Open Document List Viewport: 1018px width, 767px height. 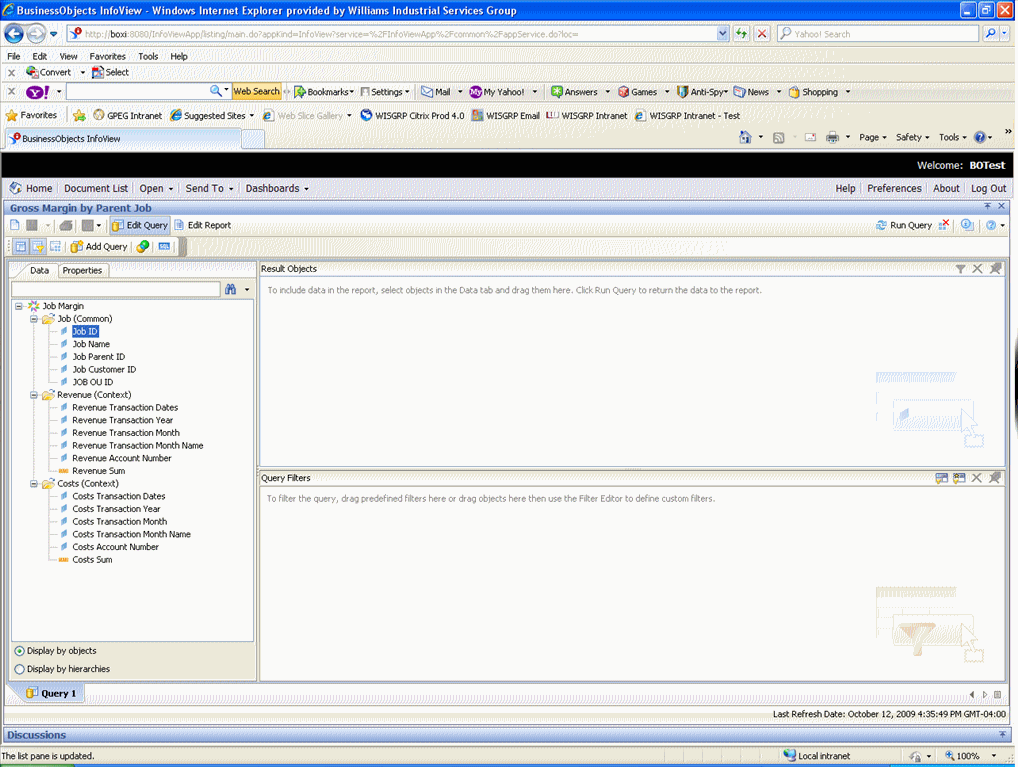tap(96, 188)
